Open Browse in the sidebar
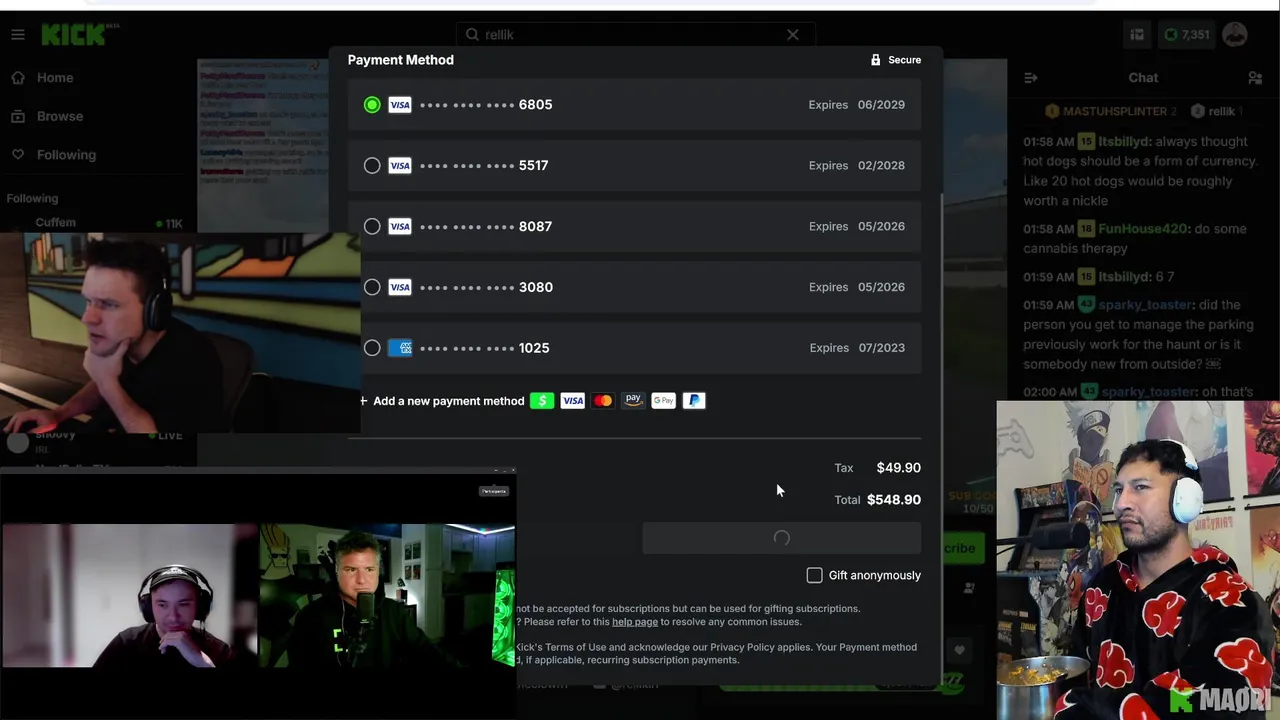Screen dimensions: 1280x720 (x=60, y=116)
